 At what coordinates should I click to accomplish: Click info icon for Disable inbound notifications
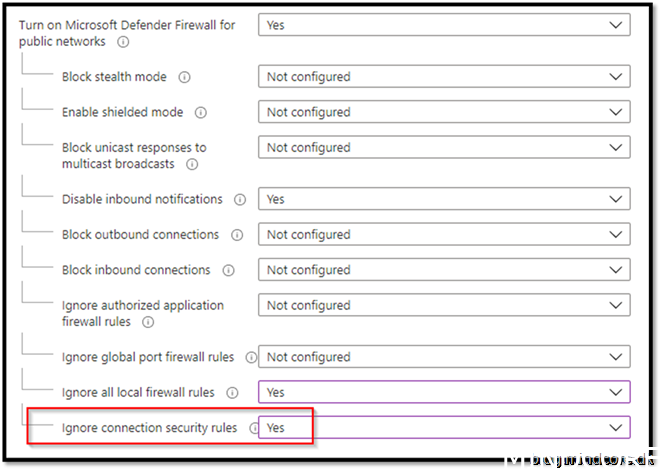click(x=239, y=200)
